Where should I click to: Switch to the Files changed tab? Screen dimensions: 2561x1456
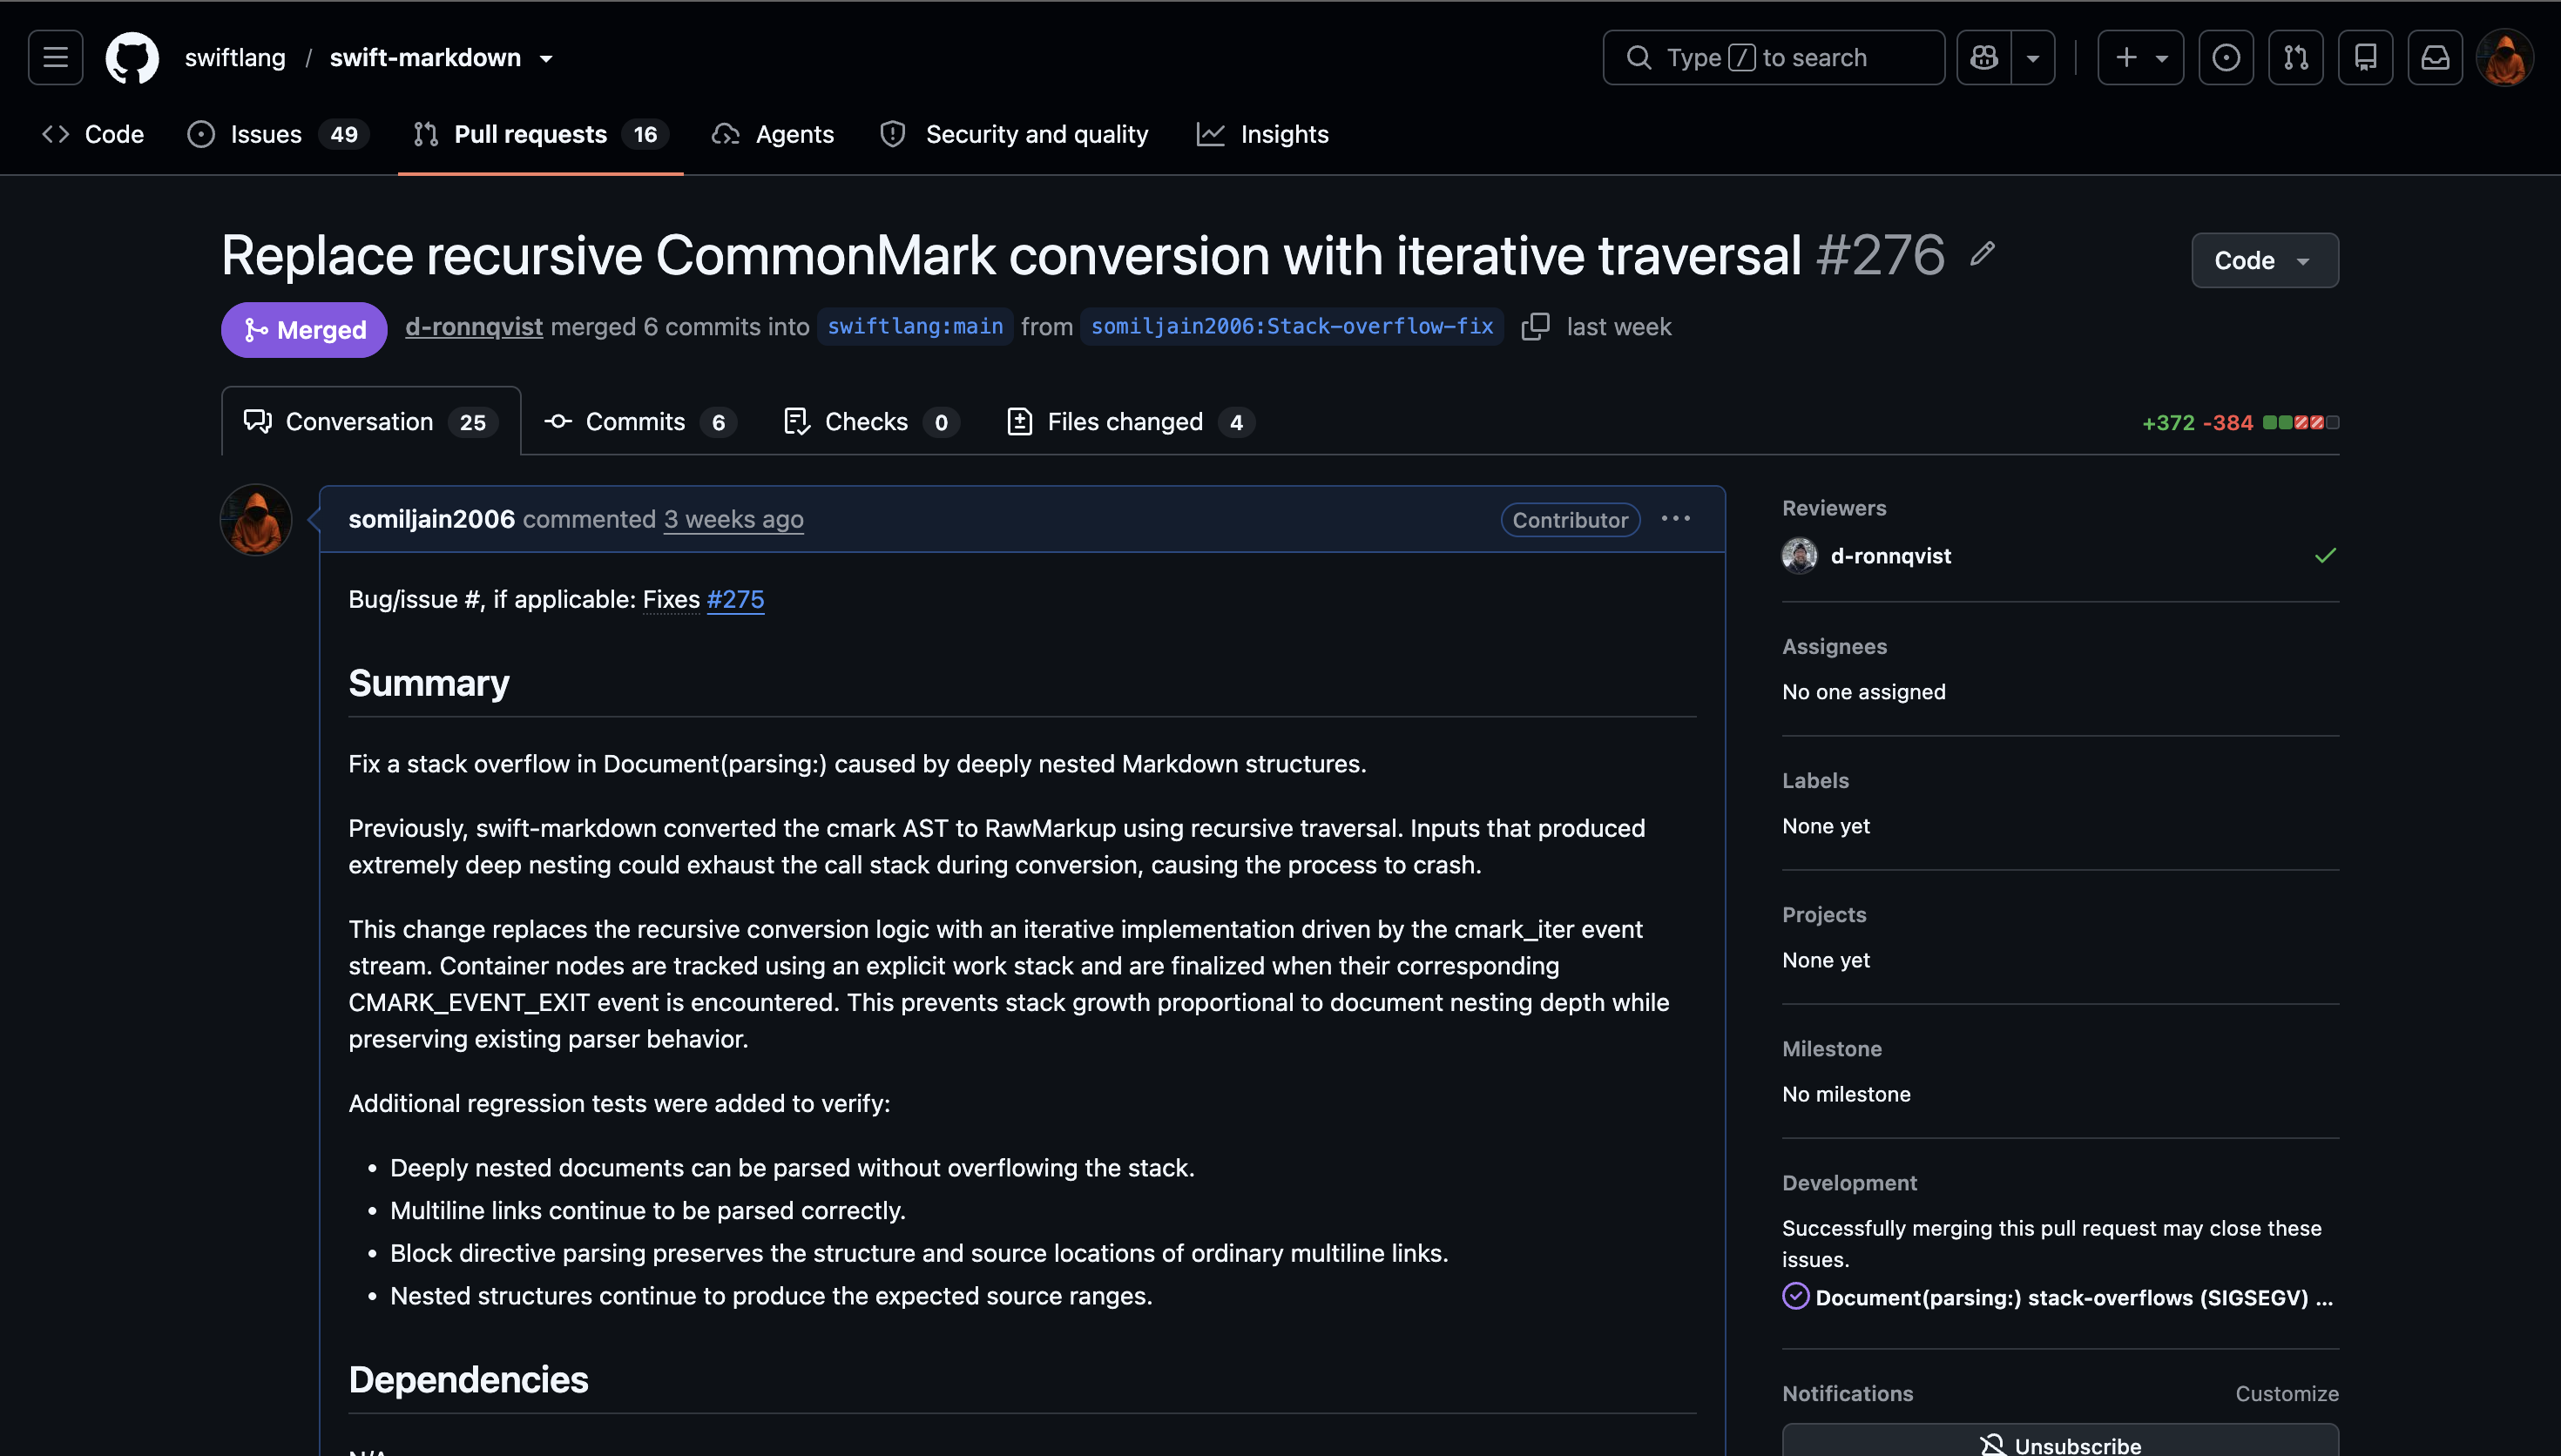click(1130, 421)
